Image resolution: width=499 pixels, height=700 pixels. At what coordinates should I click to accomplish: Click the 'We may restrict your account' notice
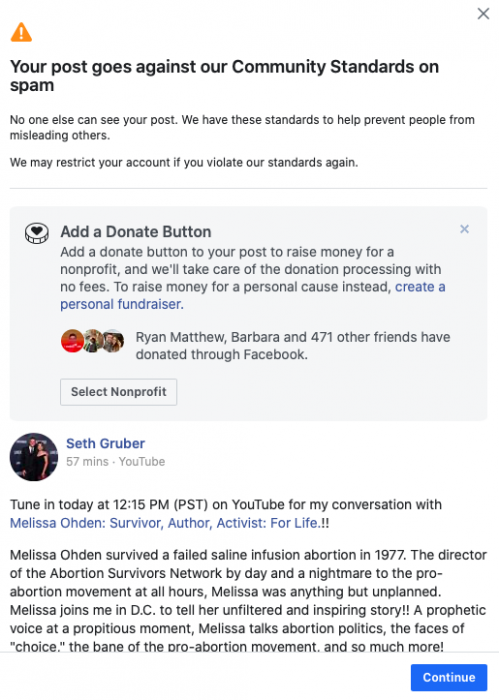pos(184,162)
